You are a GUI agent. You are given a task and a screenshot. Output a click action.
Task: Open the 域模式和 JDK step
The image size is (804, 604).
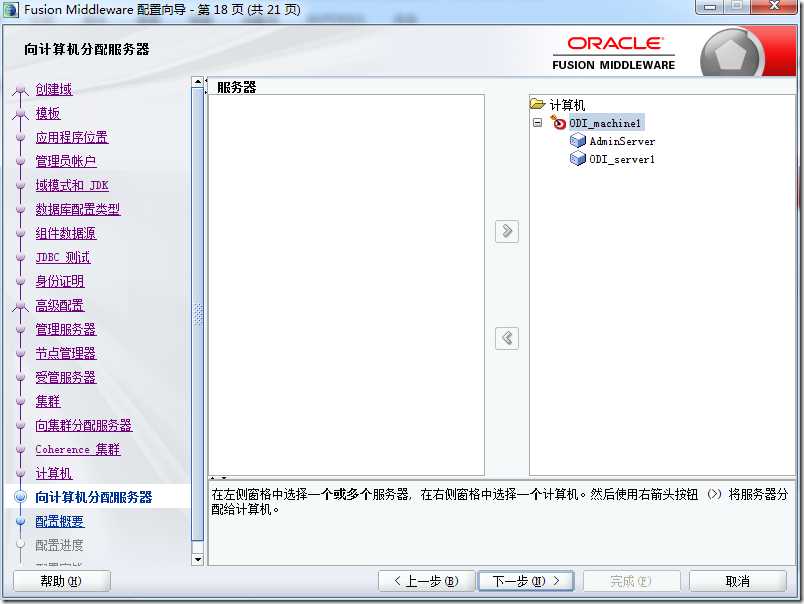(72, 185)
